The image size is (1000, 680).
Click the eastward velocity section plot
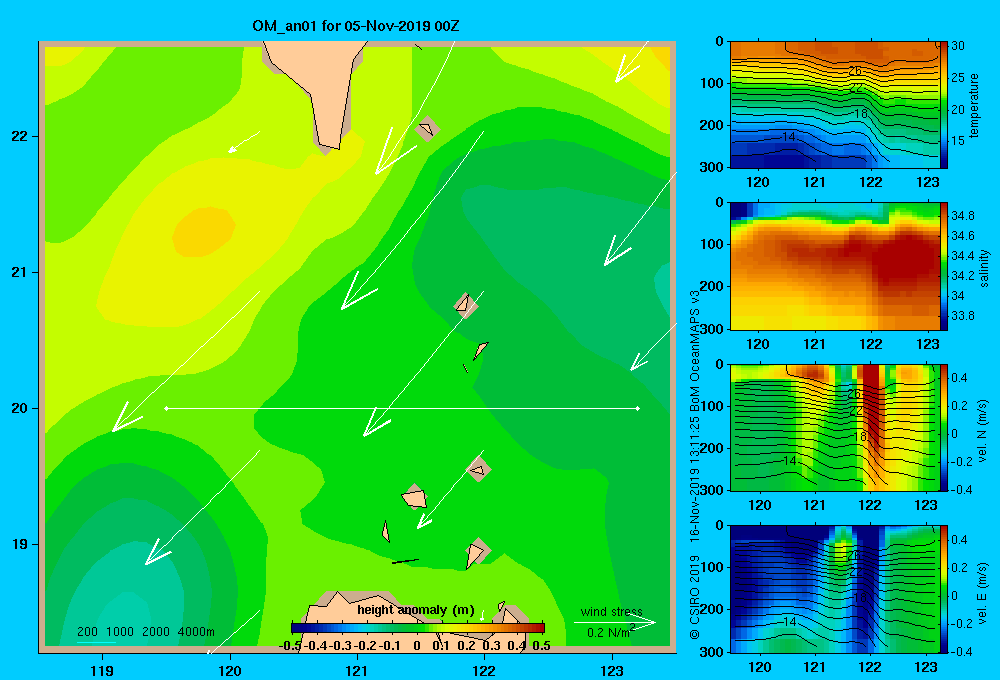(x=834, y=589)
